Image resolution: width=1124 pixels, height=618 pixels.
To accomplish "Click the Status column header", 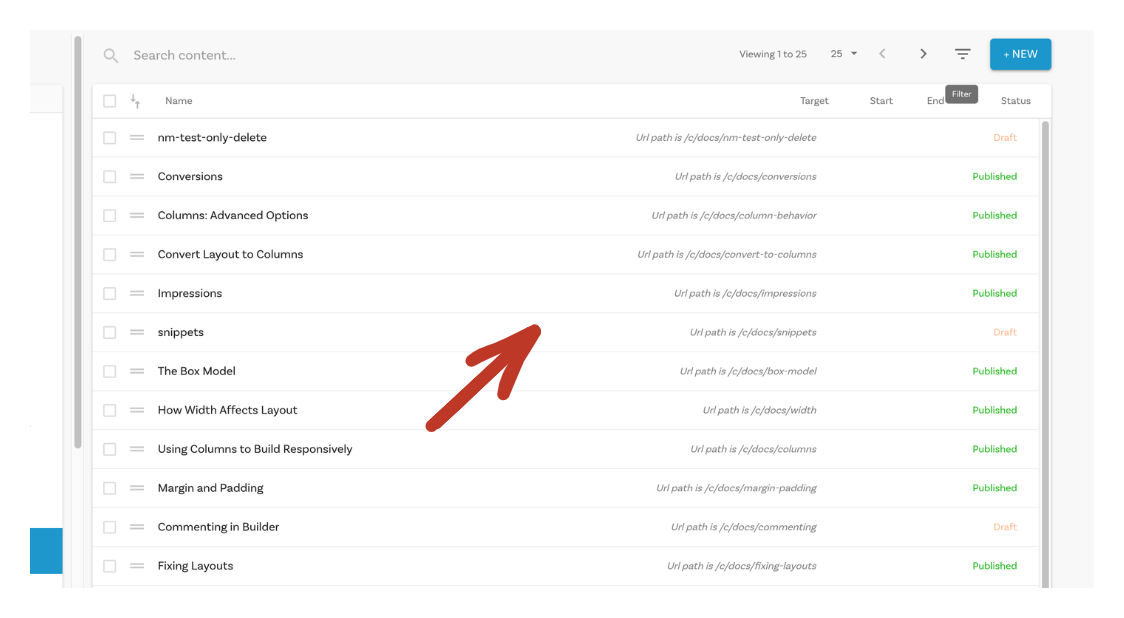I will [1015, 101].
